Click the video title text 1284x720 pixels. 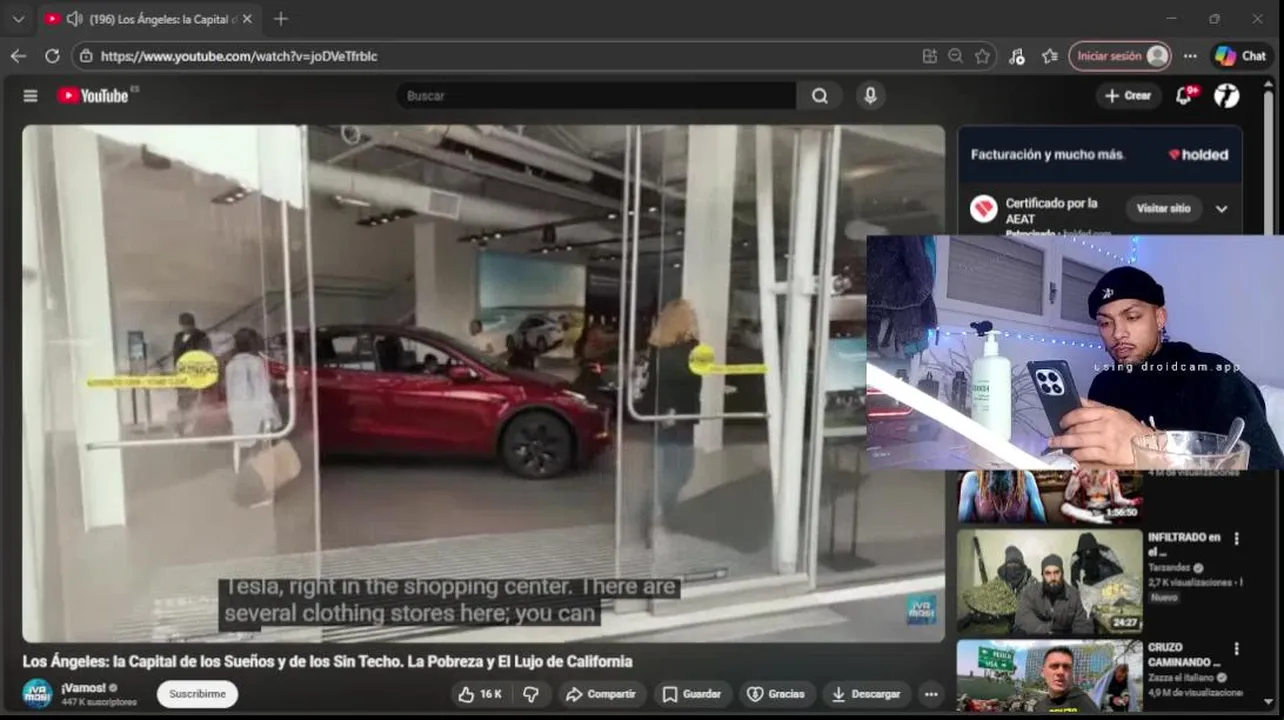[327, 662]
